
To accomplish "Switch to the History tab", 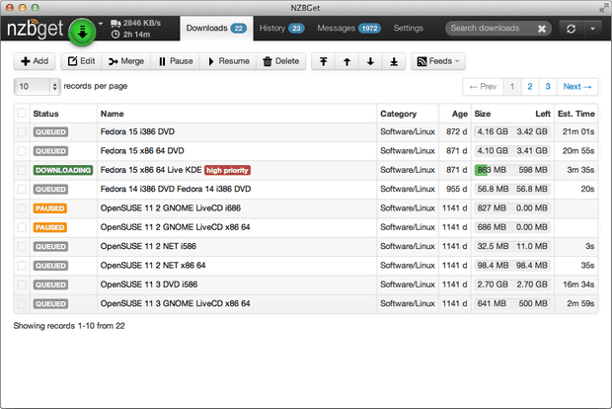I will point(281,28).
